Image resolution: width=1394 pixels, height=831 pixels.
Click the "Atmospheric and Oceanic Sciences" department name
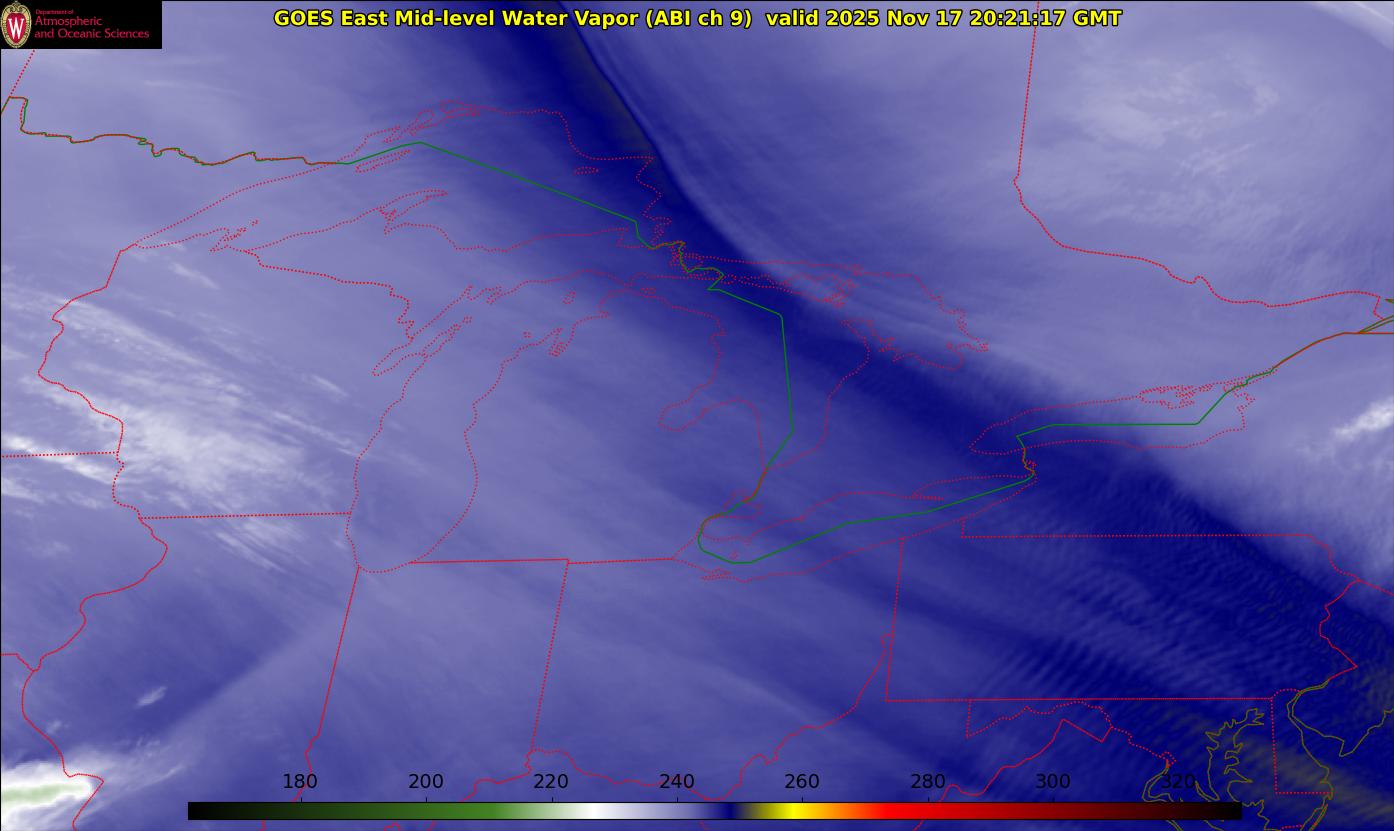(x=91, y=26)
